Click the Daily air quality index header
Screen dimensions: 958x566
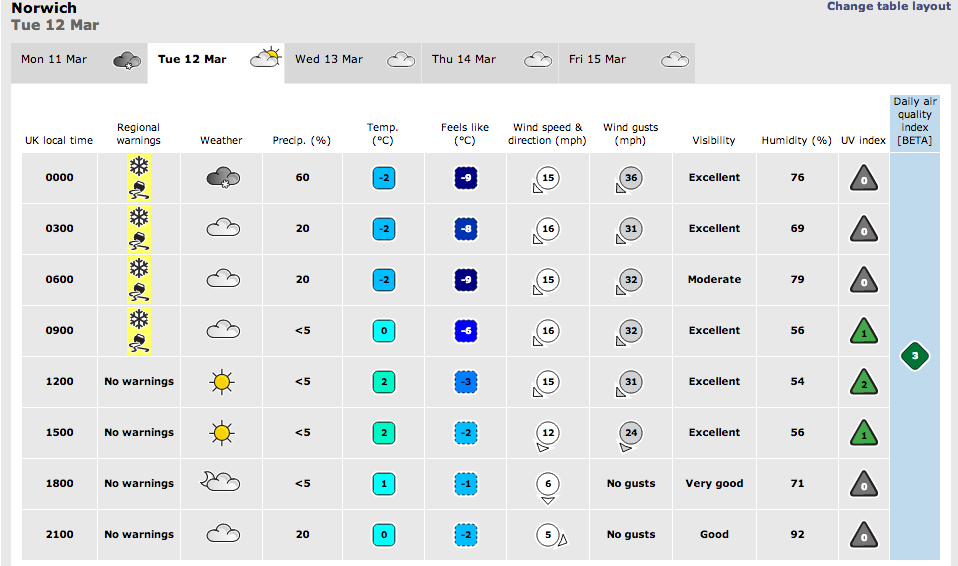pyautogui.click(x=914, y=121)
